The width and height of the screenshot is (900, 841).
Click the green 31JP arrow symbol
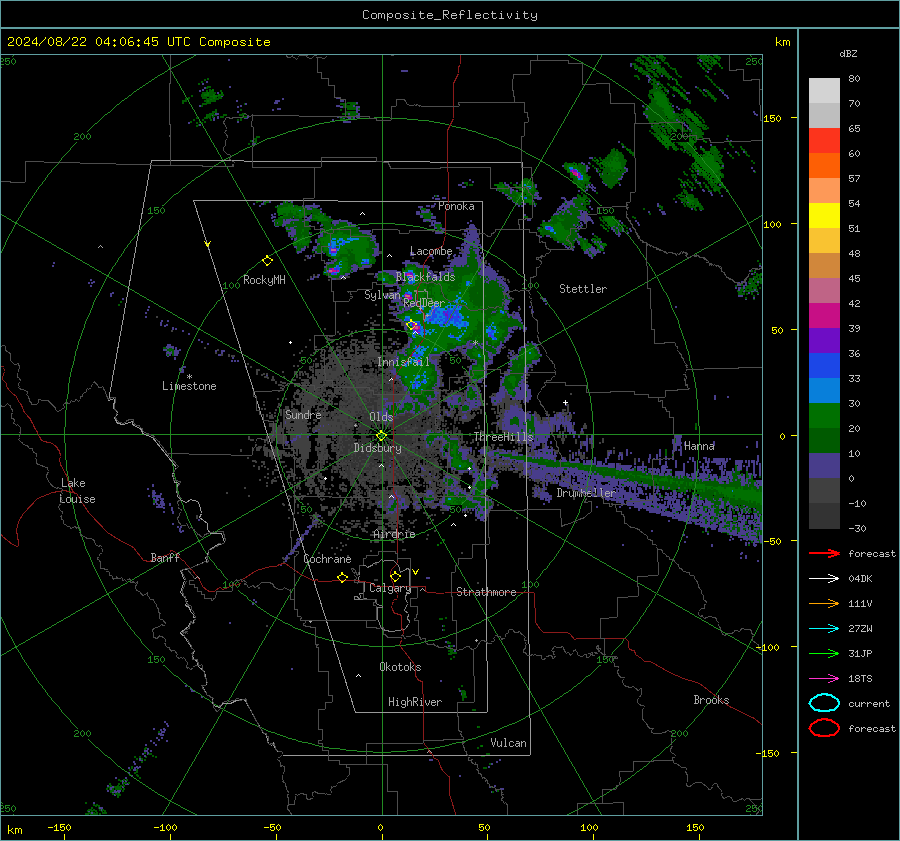(x=824, y=653)
